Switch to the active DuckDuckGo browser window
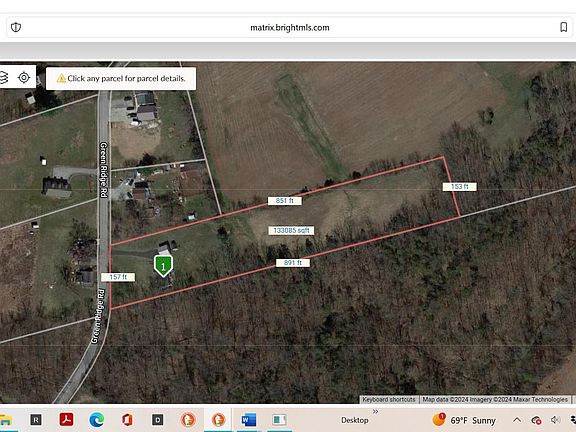 (x=218, y=420)
